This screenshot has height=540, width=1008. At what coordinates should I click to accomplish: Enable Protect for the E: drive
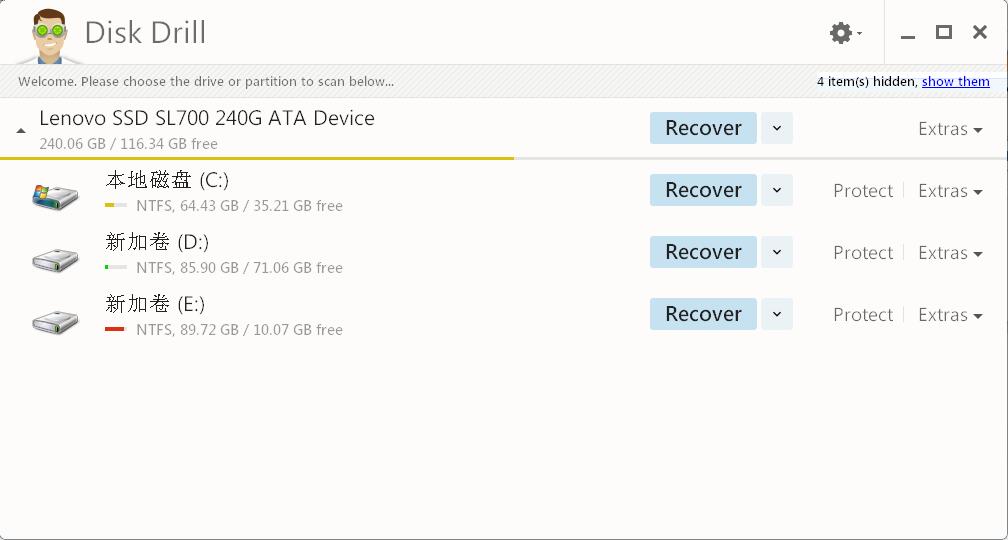[x=863, y=315]
